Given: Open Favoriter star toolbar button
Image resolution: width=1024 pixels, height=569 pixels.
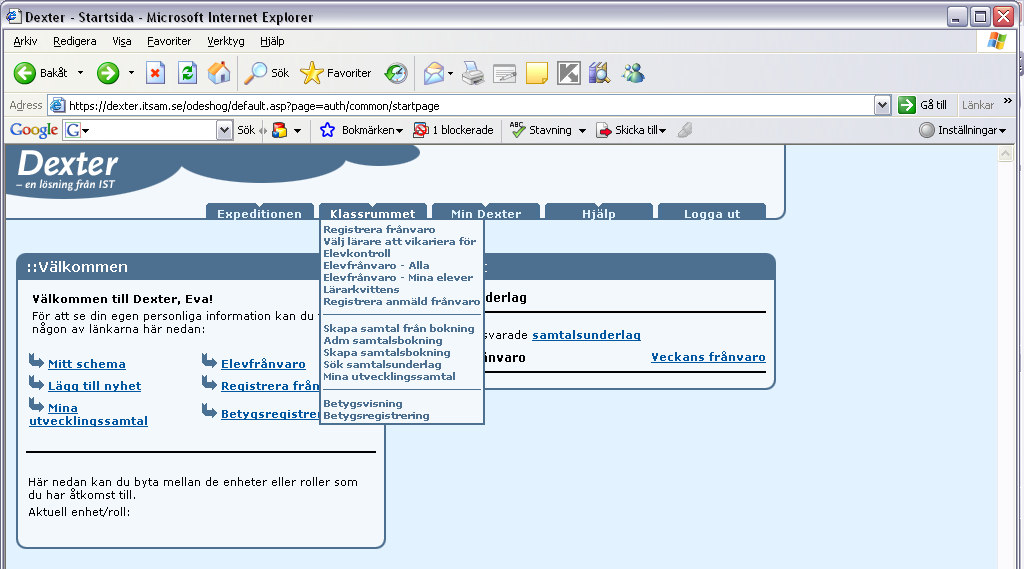Looking at the screenshot, I should coord(336,73).
